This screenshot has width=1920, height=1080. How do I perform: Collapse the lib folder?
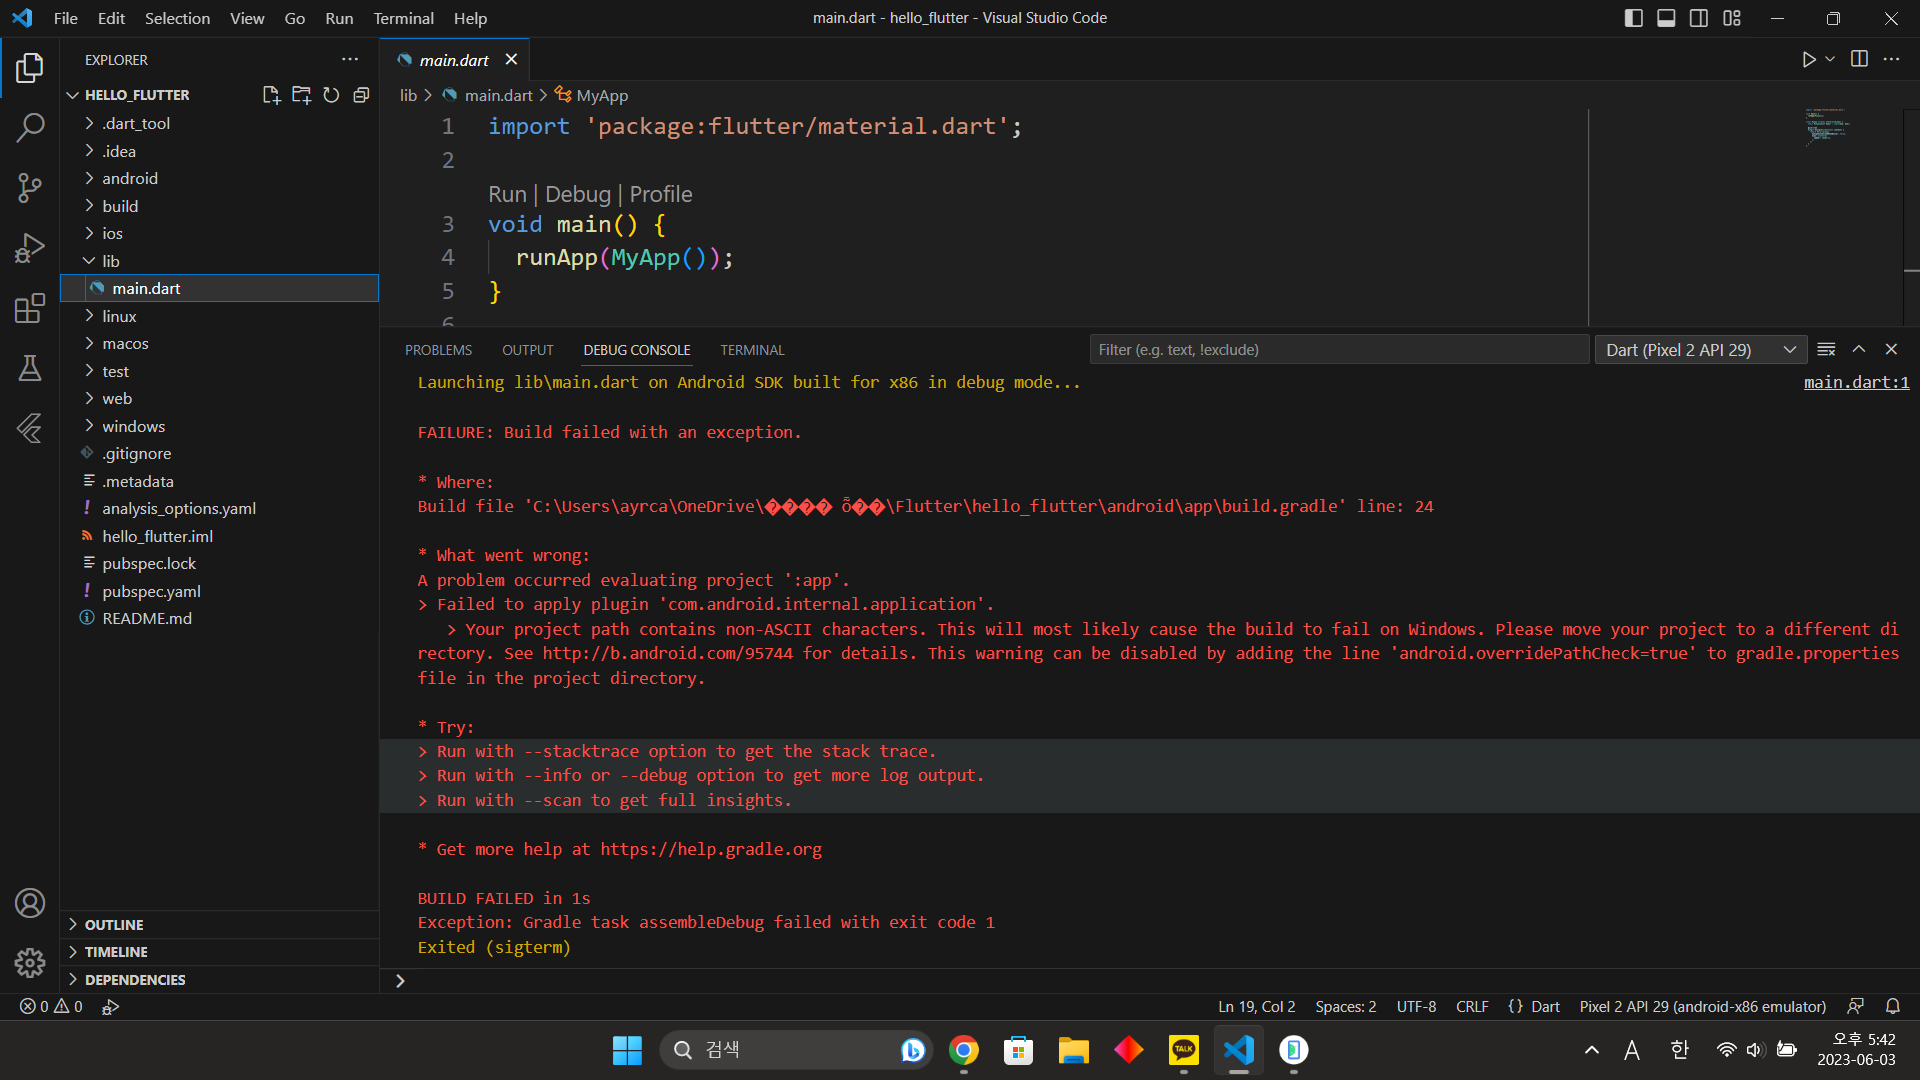219,261
